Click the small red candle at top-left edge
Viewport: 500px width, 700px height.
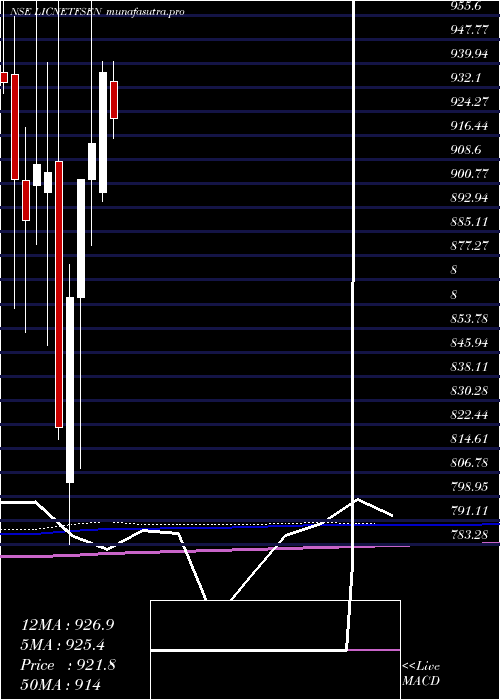(x=4, y=77)
